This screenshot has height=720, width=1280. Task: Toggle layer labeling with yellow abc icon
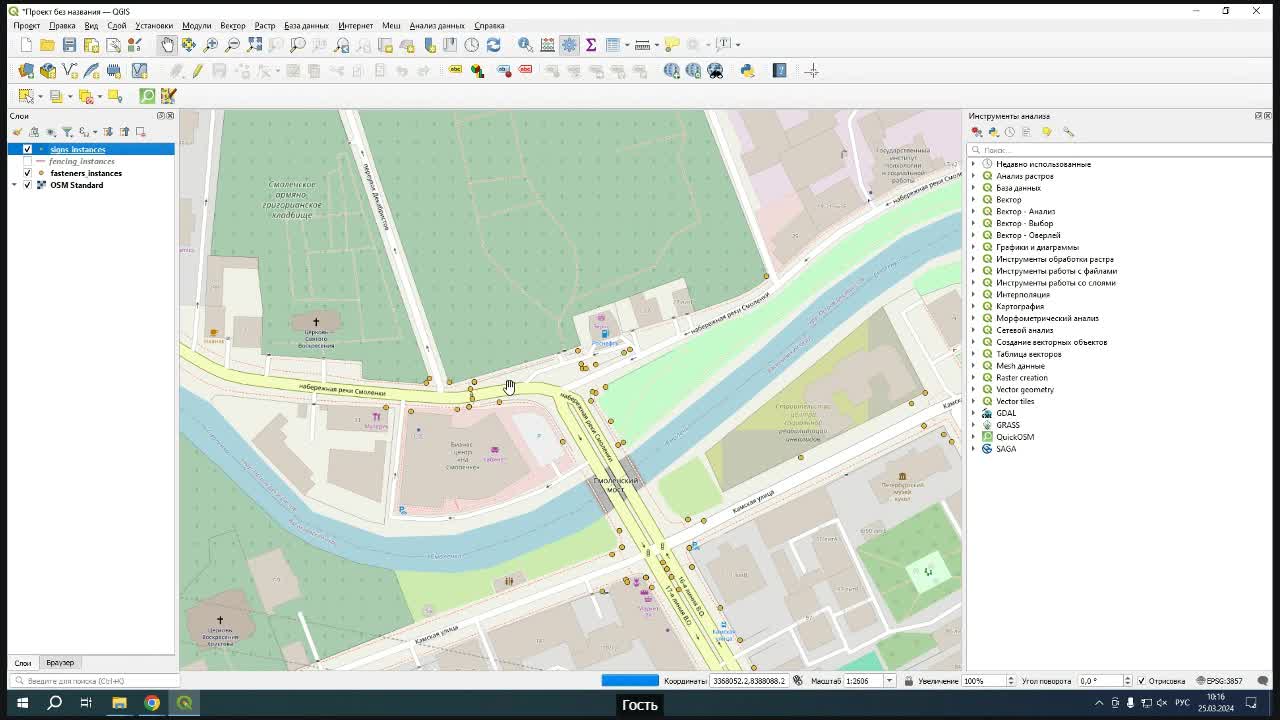tap(455, 71)
